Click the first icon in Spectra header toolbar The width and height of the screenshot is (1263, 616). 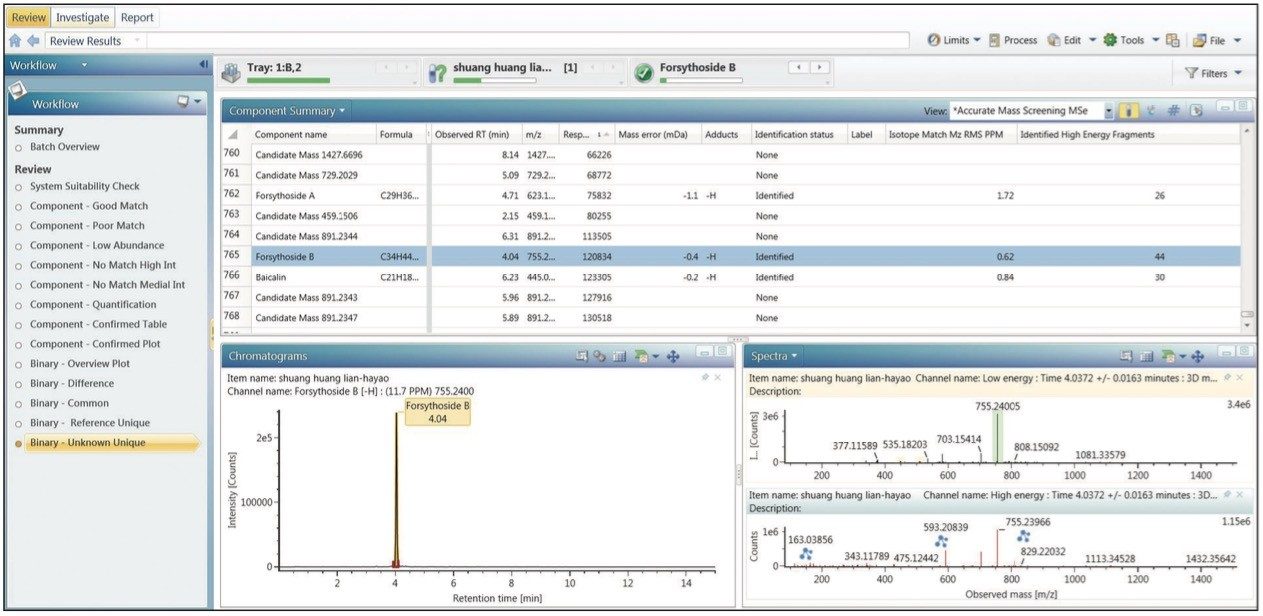[x=1126, y=356]
